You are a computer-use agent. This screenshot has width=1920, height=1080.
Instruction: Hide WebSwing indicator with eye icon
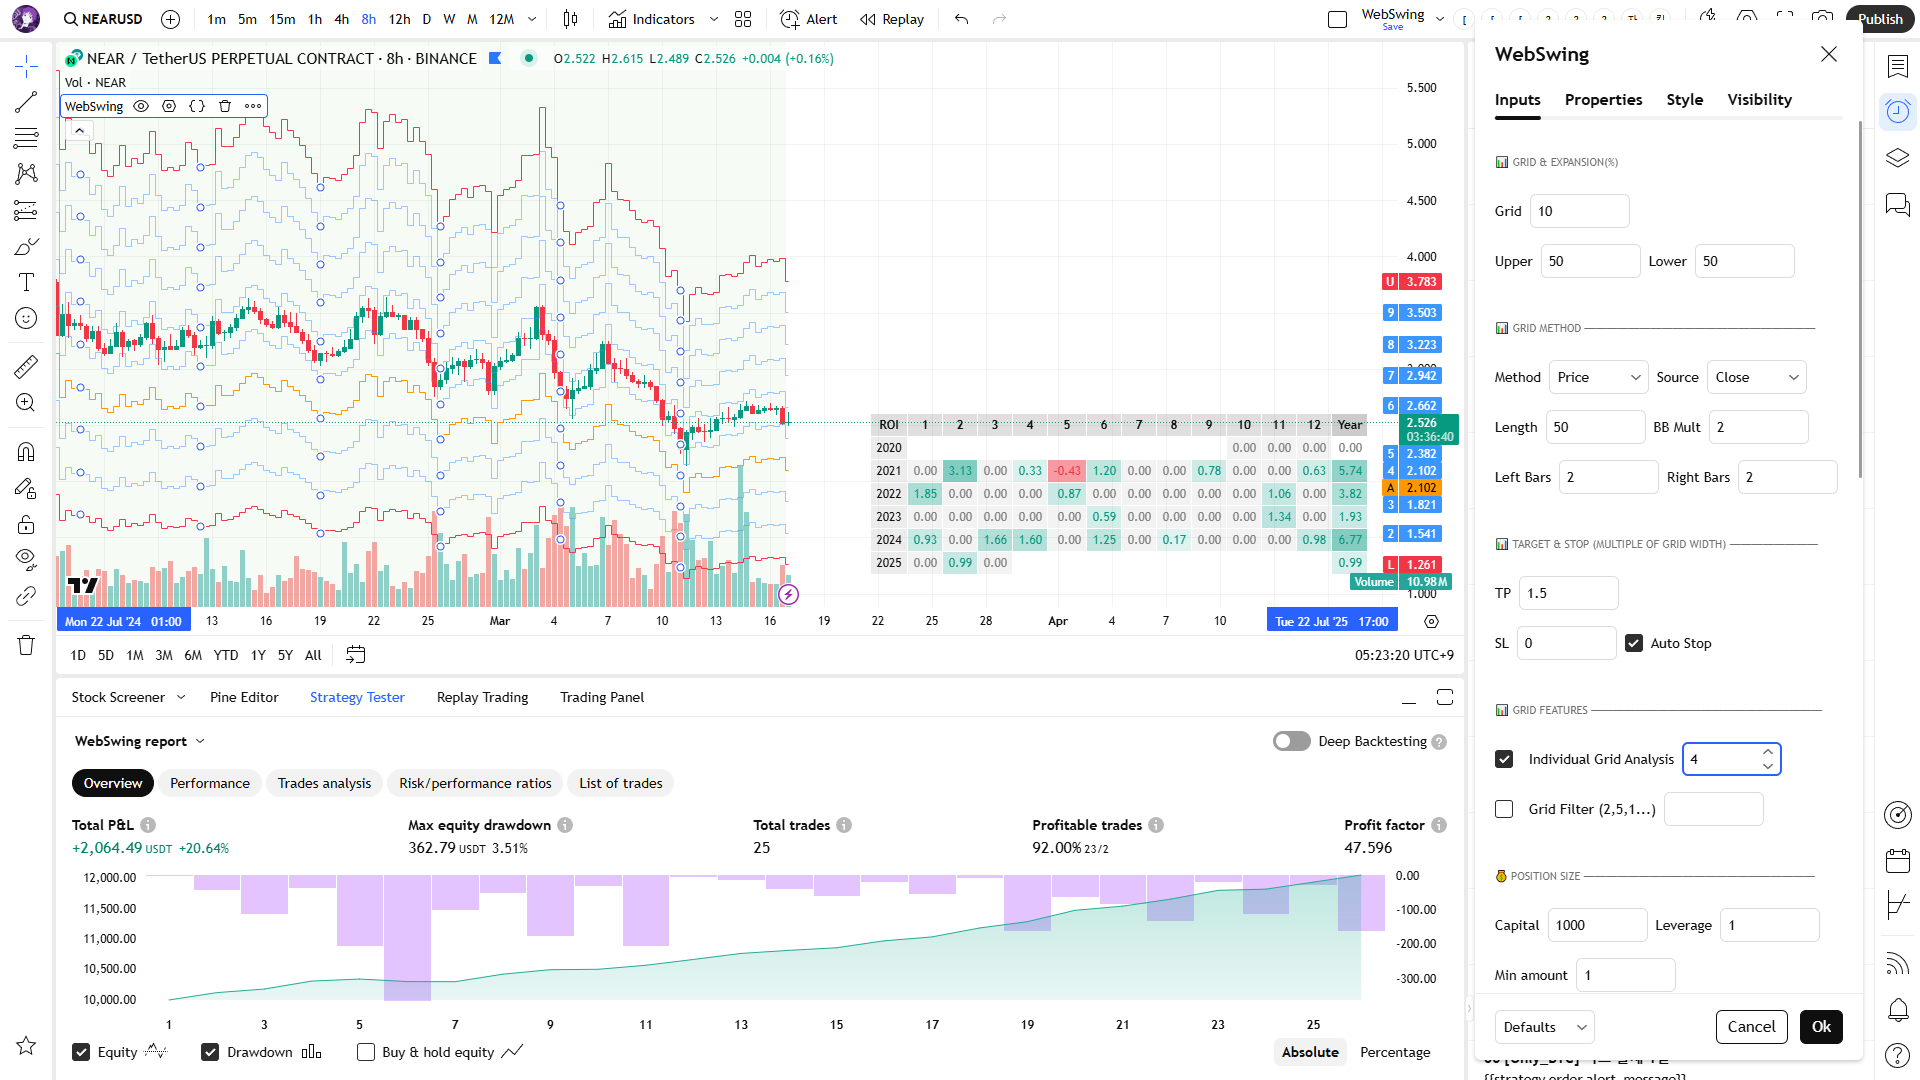pos(141,106)
